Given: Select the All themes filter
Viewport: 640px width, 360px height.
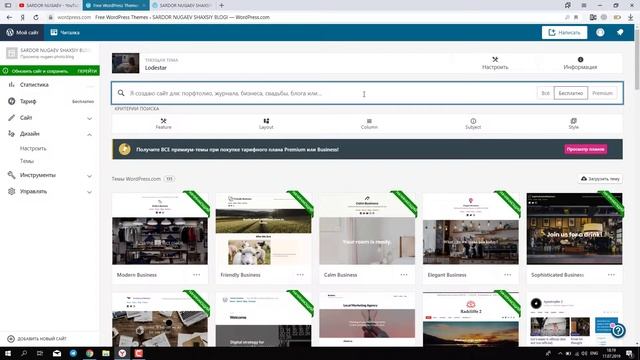Looking at the screenshot, I should 545,93.
